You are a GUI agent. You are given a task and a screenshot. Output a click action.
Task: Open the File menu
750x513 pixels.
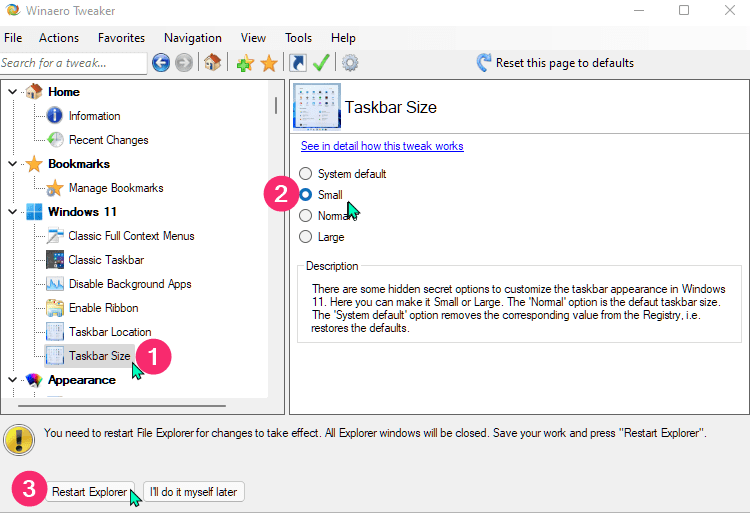click(13, 38)
